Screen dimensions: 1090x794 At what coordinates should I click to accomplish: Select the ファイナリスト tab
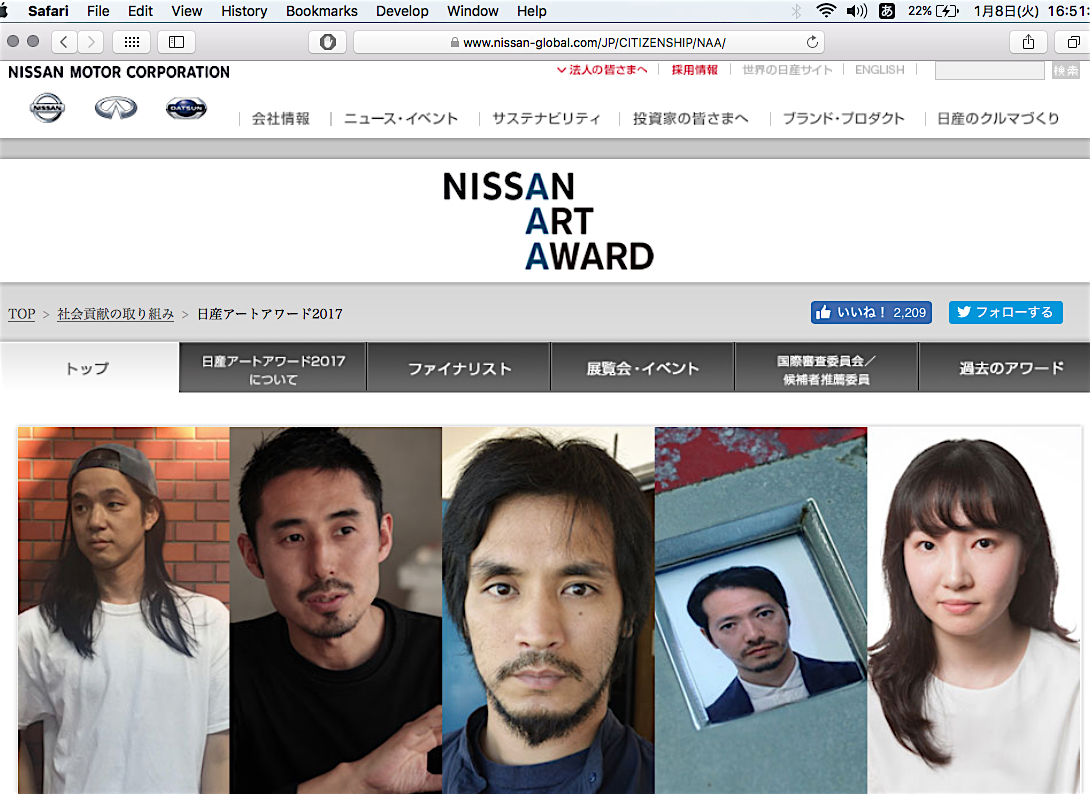click(x=459, y=367)
